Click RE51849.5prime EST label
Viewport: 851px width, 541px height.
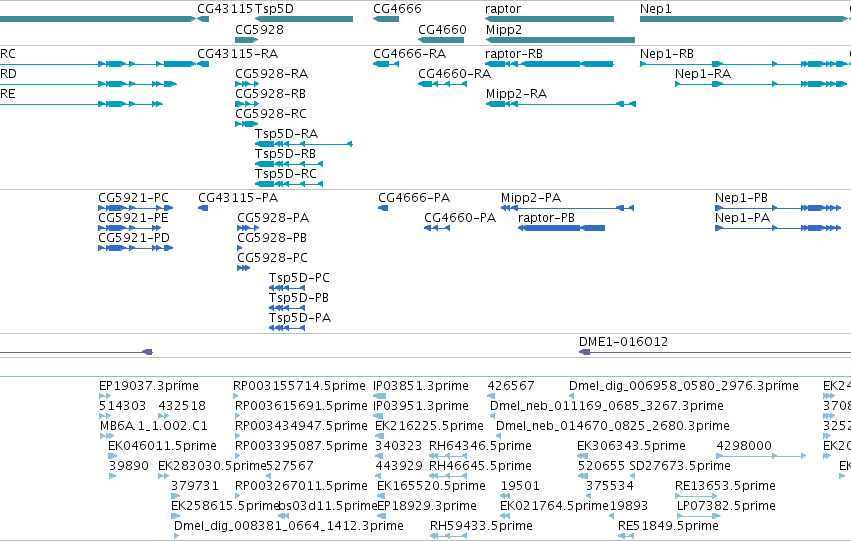(668, 526)
